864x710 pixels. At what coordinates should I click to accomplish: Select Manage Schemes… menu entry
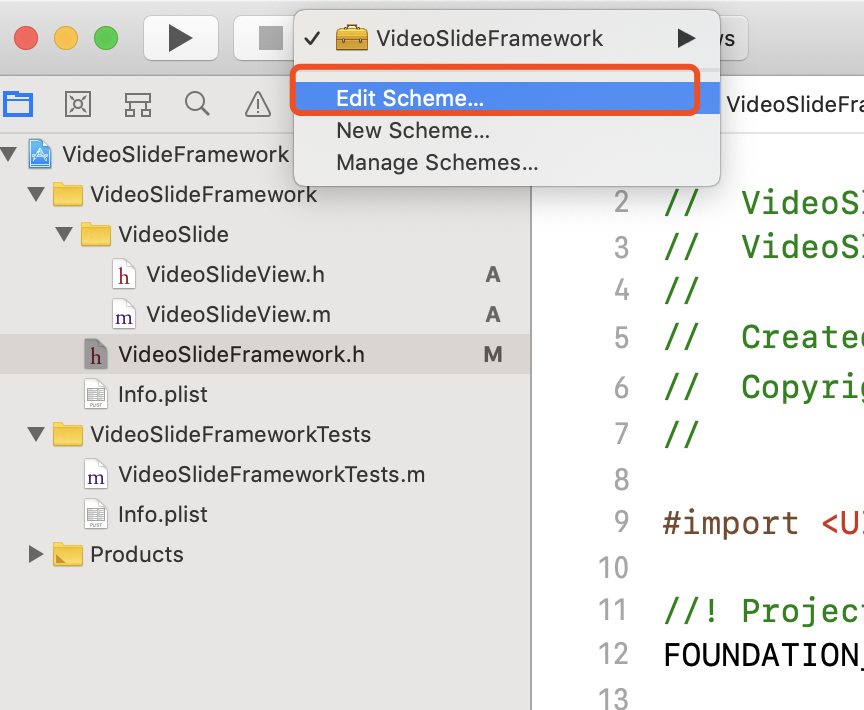(x=507, y=162)
